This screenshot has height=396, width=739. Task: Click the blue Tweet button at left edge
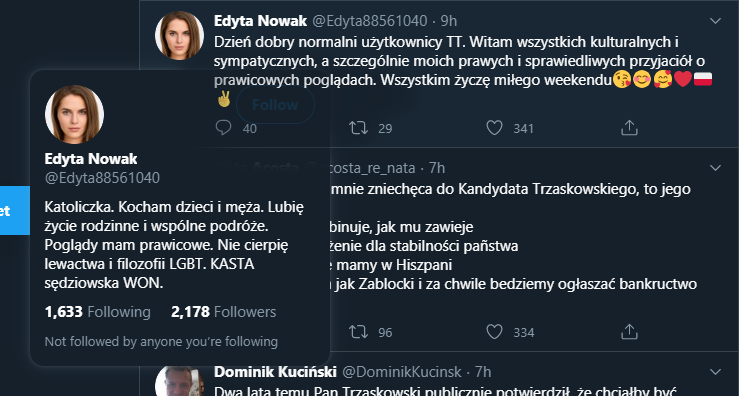15,210
